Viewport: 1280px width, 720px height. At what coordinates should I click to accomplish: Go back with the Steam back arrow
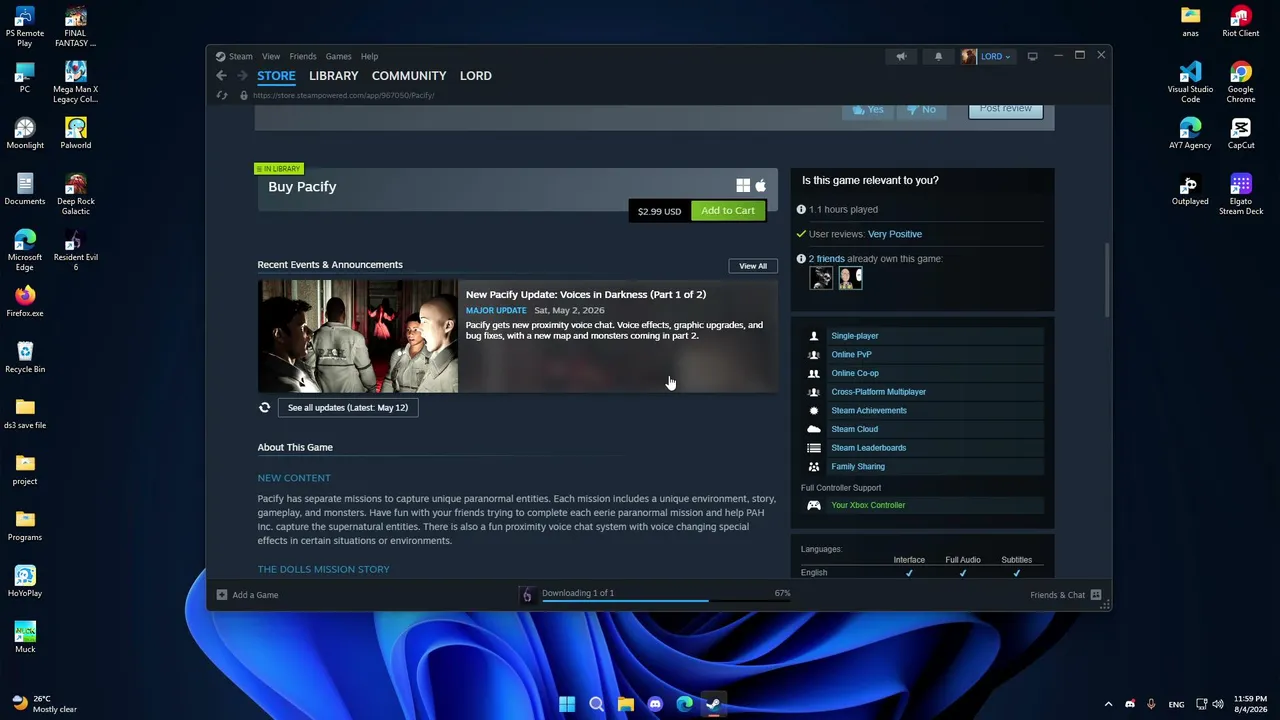pos(221,76)
